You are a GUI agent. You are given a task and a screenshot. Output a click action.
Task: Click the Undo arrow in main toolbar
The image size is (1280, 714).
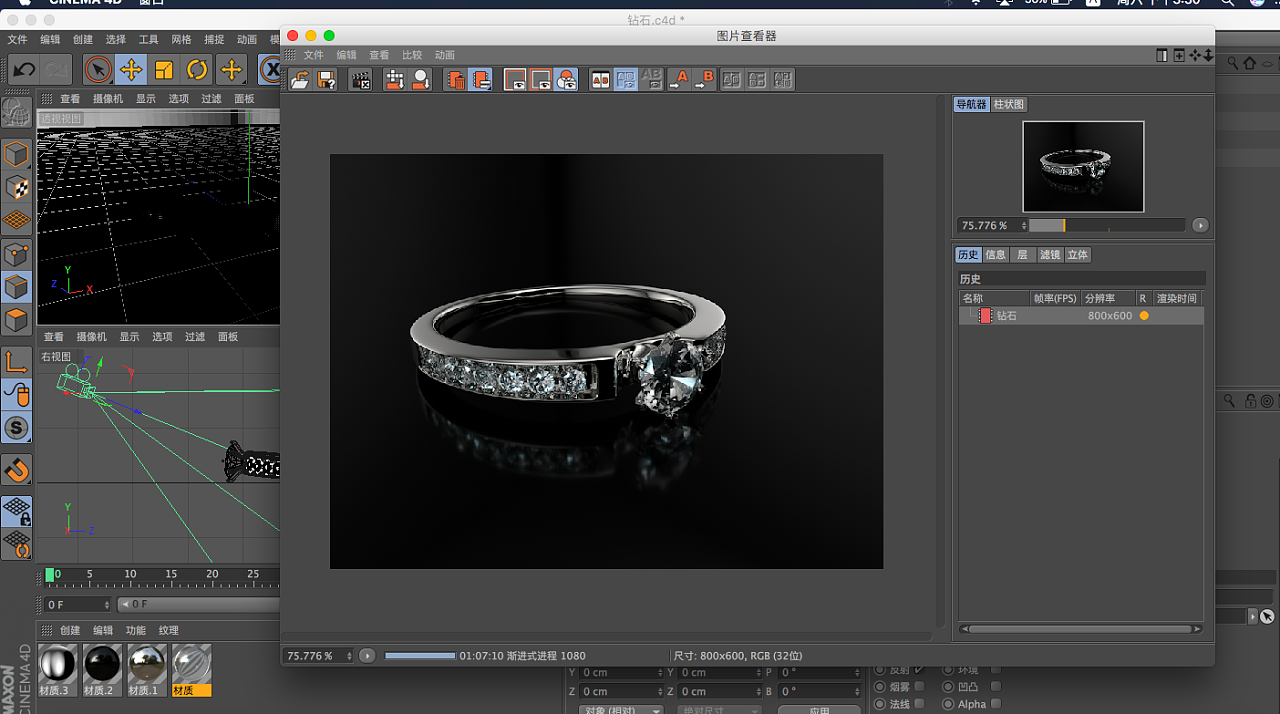[x=24, y=69]
